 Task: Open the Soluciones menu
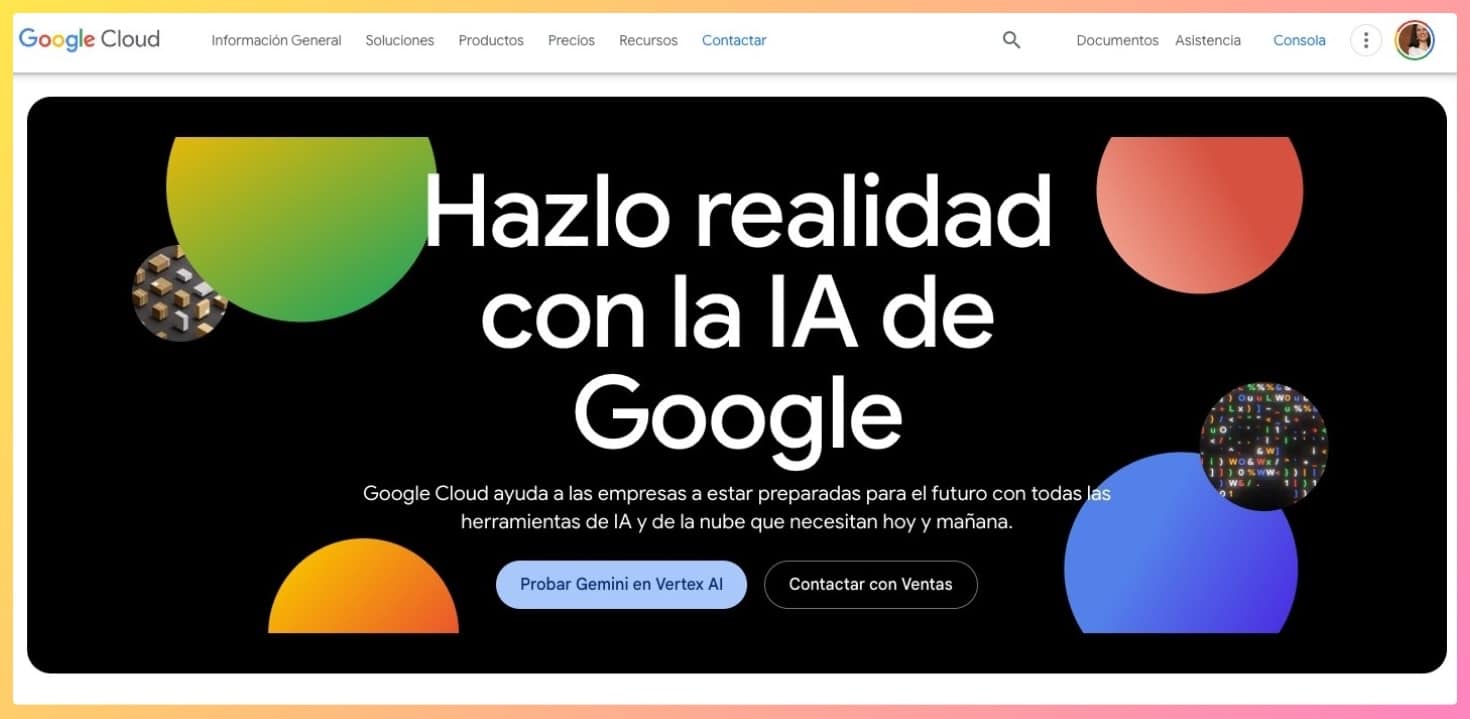point(400,40)
